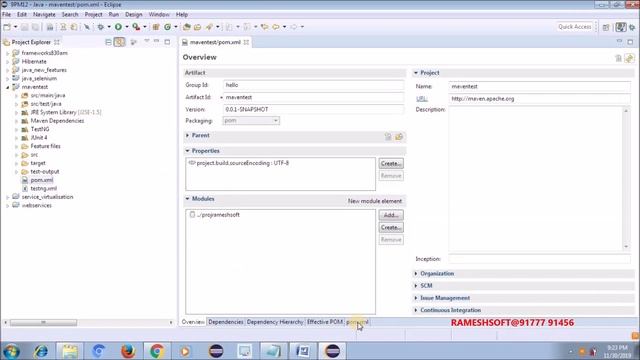Click the Open Type toolbar icon
The image size is (640, 360).
point(187,27)
